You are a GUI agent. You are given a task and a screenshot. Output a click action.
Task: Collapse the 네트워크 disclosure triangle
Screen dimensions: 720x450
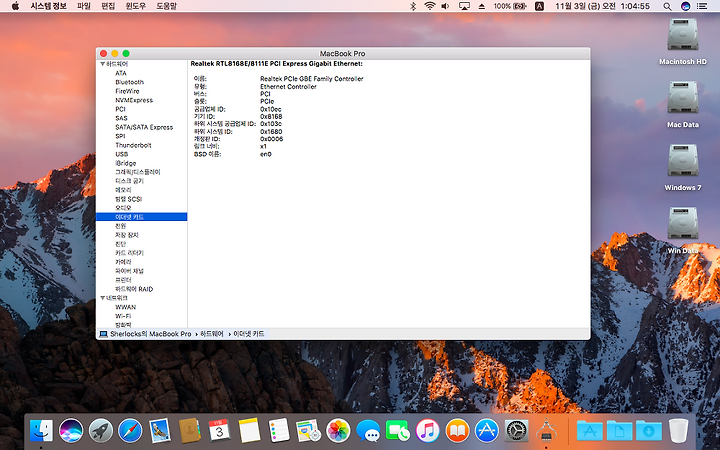coord(102,298)
